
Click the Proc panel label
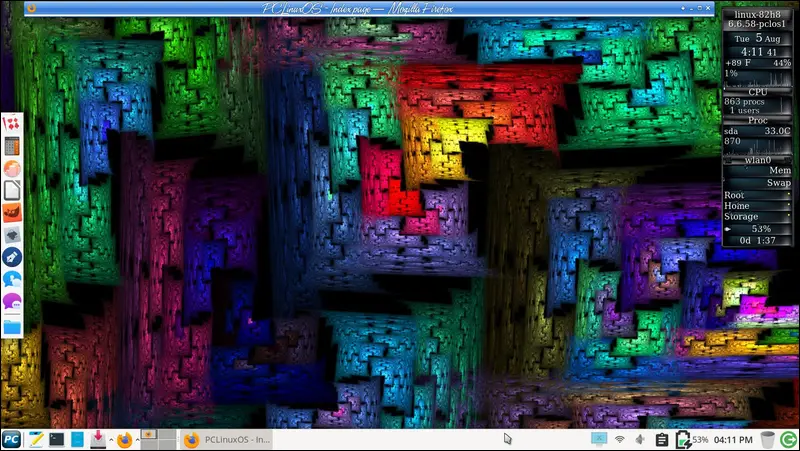[757, 120]
